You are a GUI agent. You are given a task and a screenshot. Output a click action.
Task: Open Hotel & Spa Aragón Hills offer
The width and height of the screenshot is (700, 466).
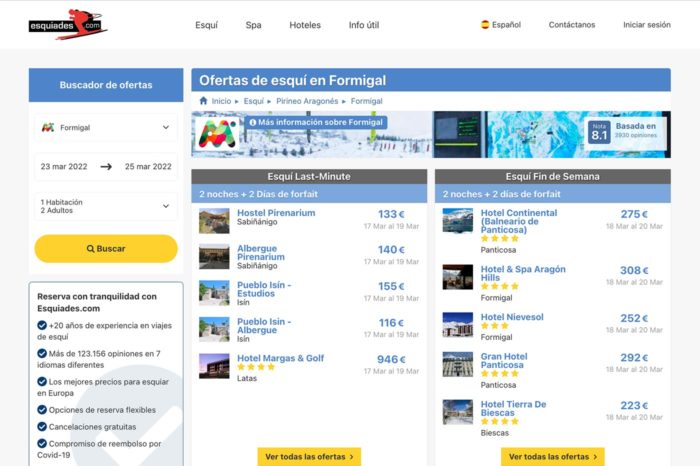pyautogui.click(x=523, y=273)
